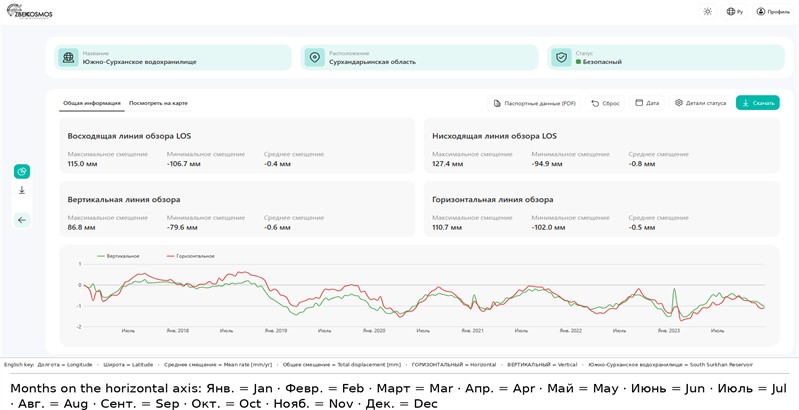Open Паспортные данные (PDF)

pos(534,103)
